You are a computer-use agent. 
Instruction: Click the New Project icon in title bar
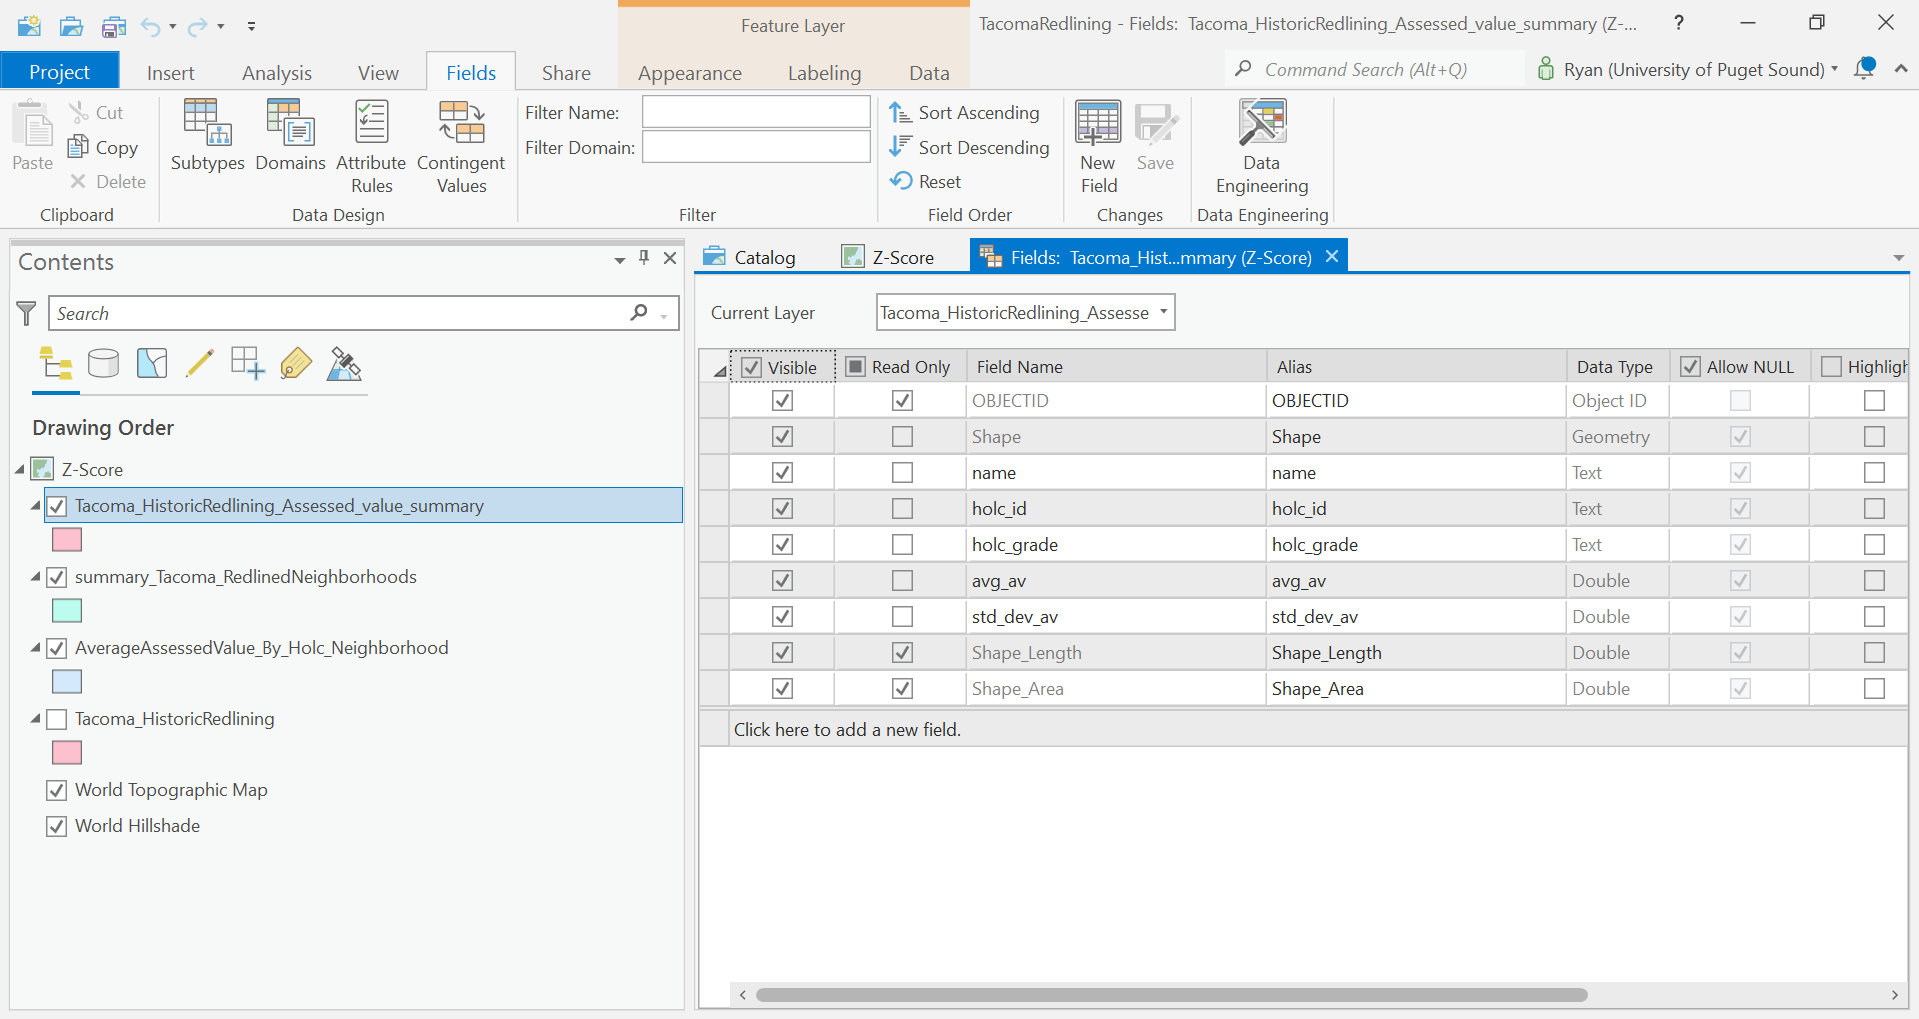tap(30, 26)
